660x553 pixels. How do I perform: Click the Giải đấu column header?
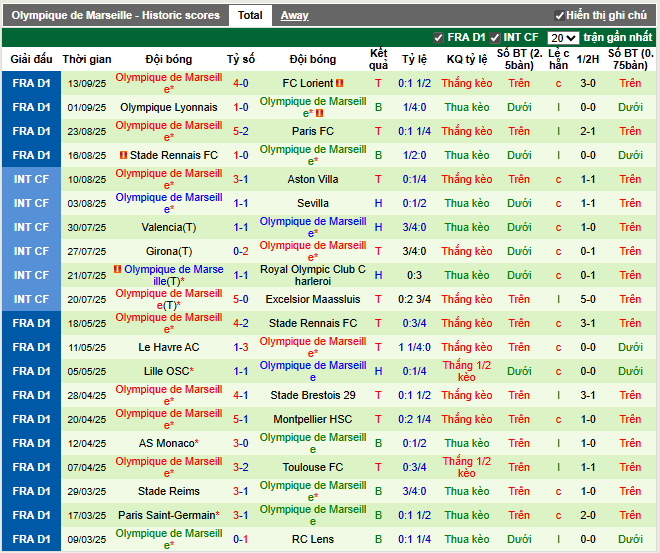(x=32, y=59)
